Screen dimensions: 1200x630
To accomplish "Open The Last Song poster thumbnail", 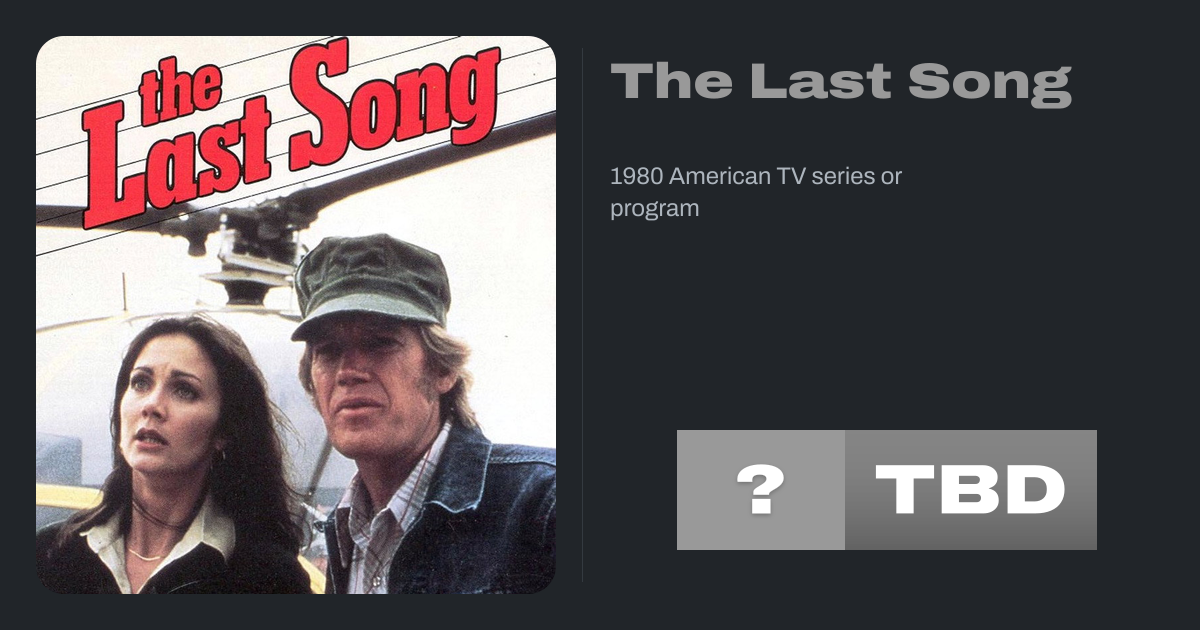I will [x=296, y=315].
